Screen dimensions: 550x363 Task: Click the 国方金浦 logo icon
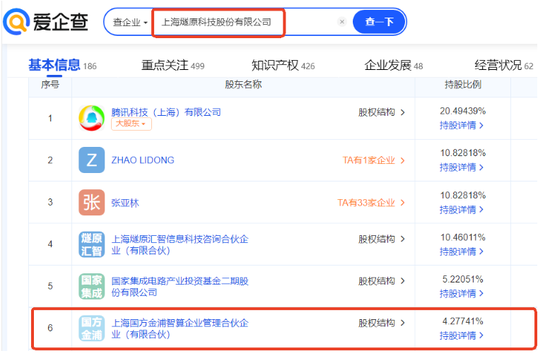92,328
